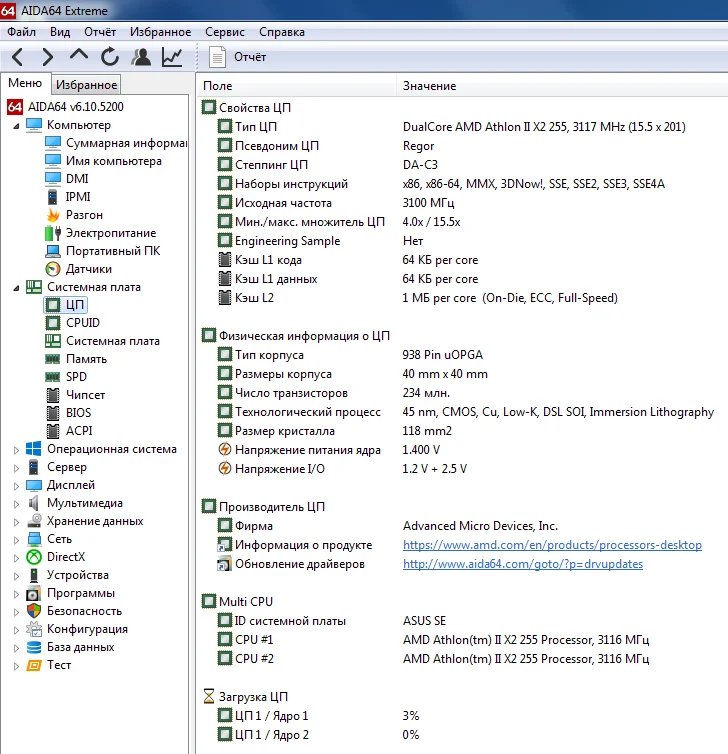Click the Back navigation arrow
Viewport: 728px width, 754px height.
pos(17,57)
